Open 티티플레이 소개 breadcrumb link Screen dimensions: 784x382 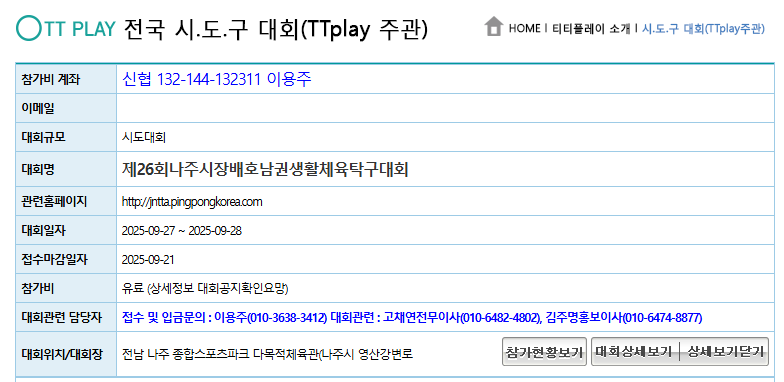pos(591,28)
